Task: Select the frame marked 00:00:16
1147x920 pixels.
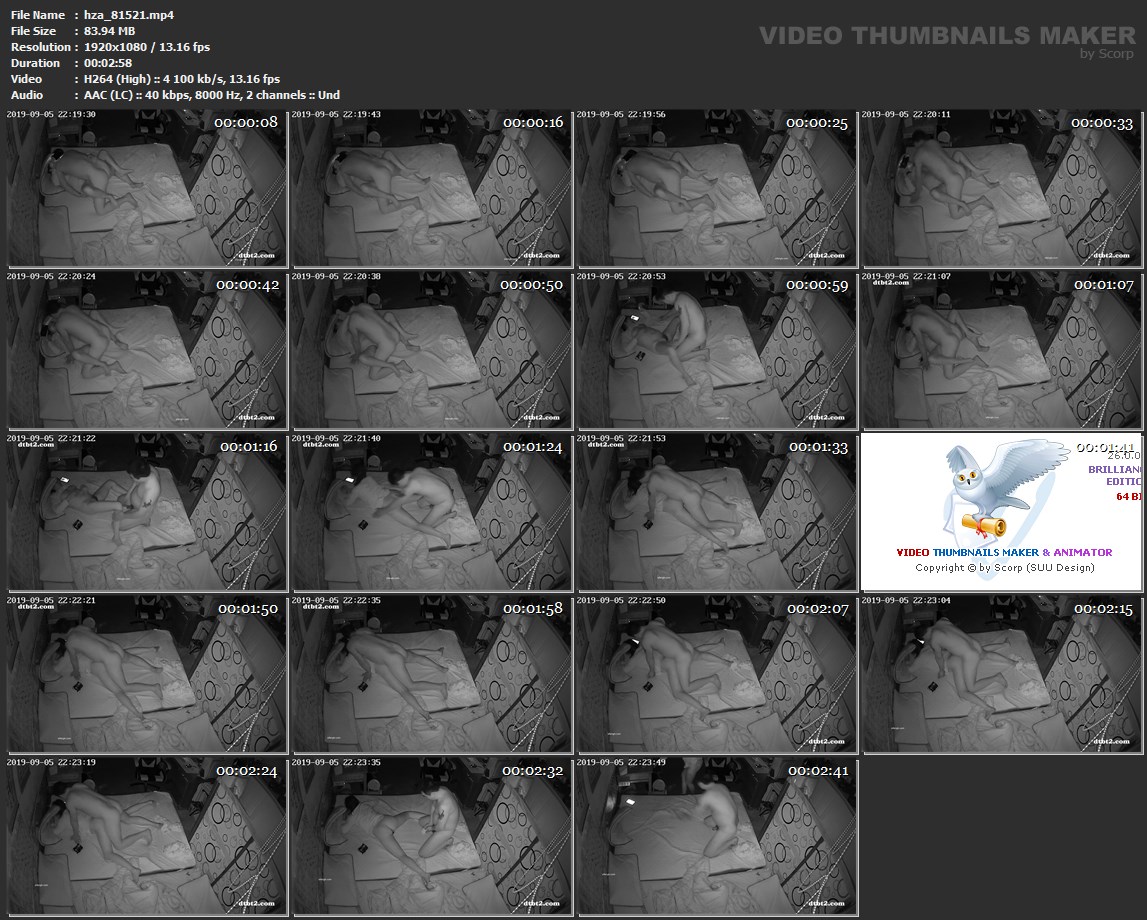Action: pyautogui.click(x=431, y=188)
